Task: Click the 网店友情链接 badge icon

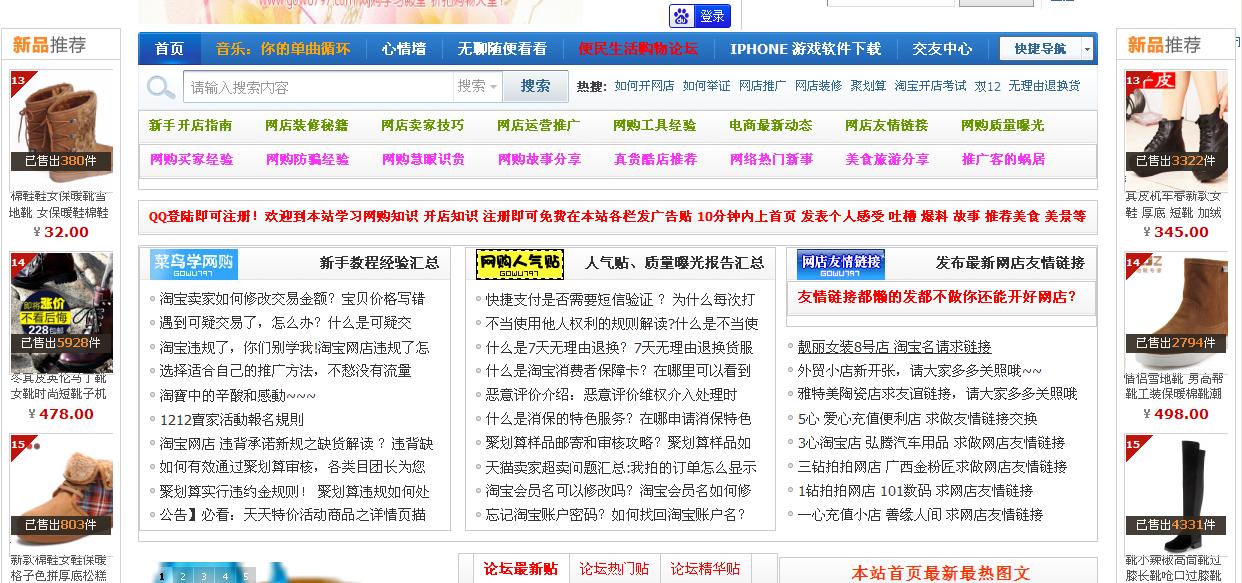Action: 842,262
